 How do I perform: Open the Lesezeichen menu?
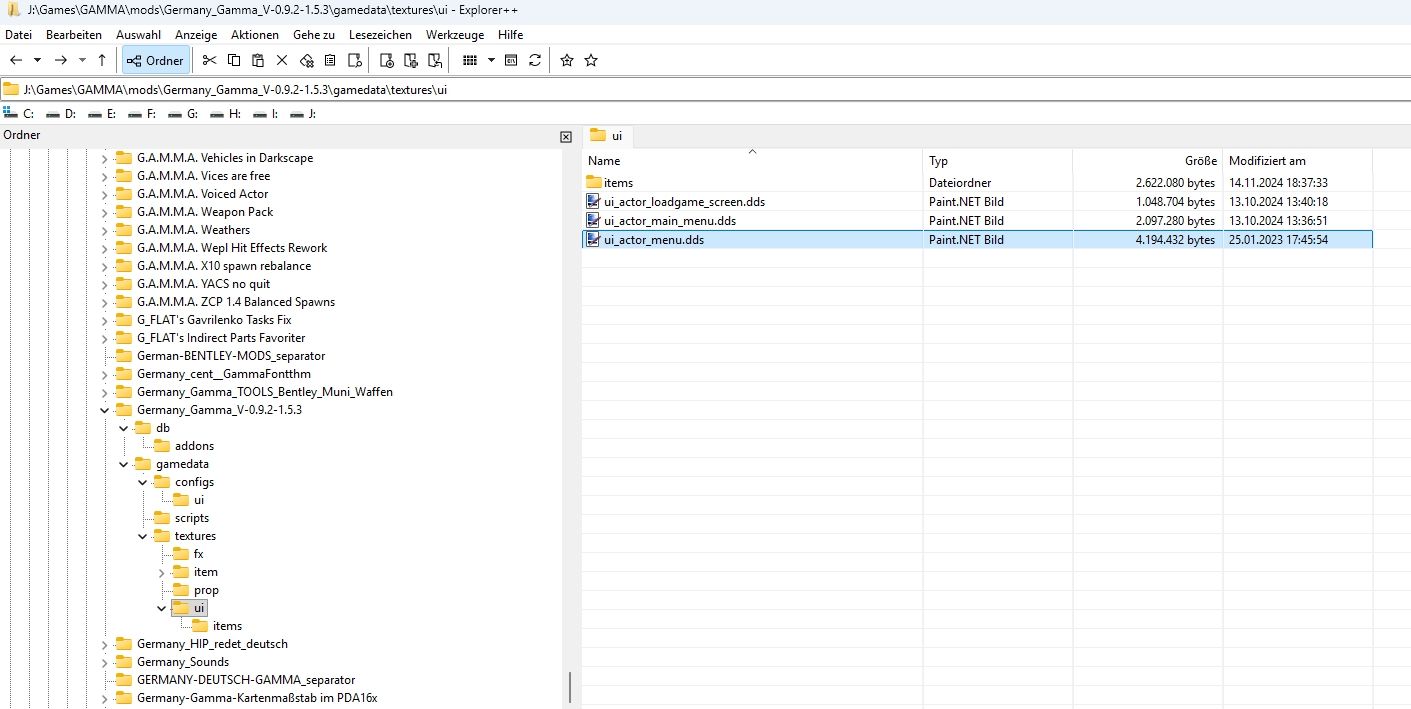(380, 34)
